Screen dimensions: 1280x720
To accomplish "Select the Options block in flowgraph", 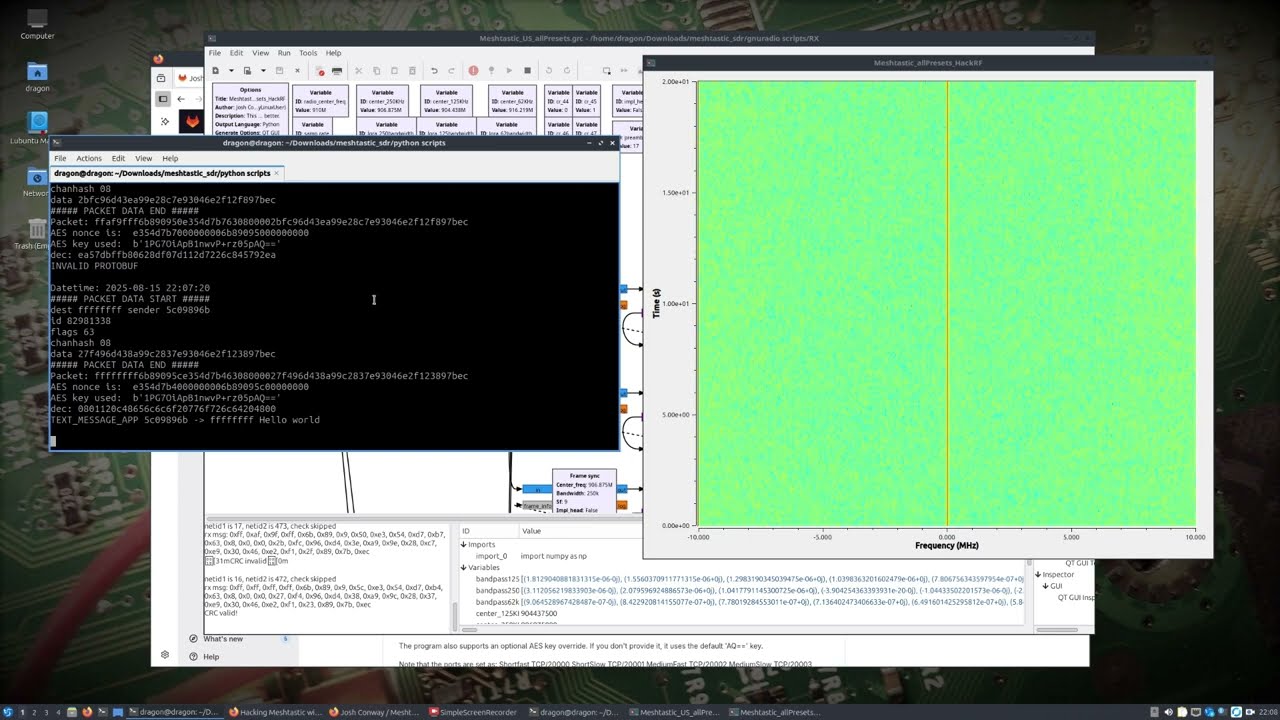I will point(250,110).
